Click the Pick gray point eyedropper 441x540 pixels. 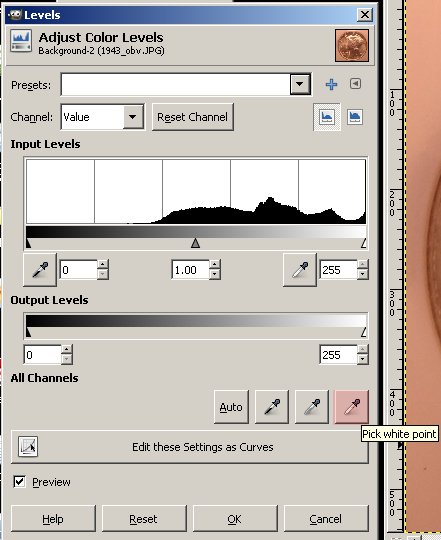point(312,407)
